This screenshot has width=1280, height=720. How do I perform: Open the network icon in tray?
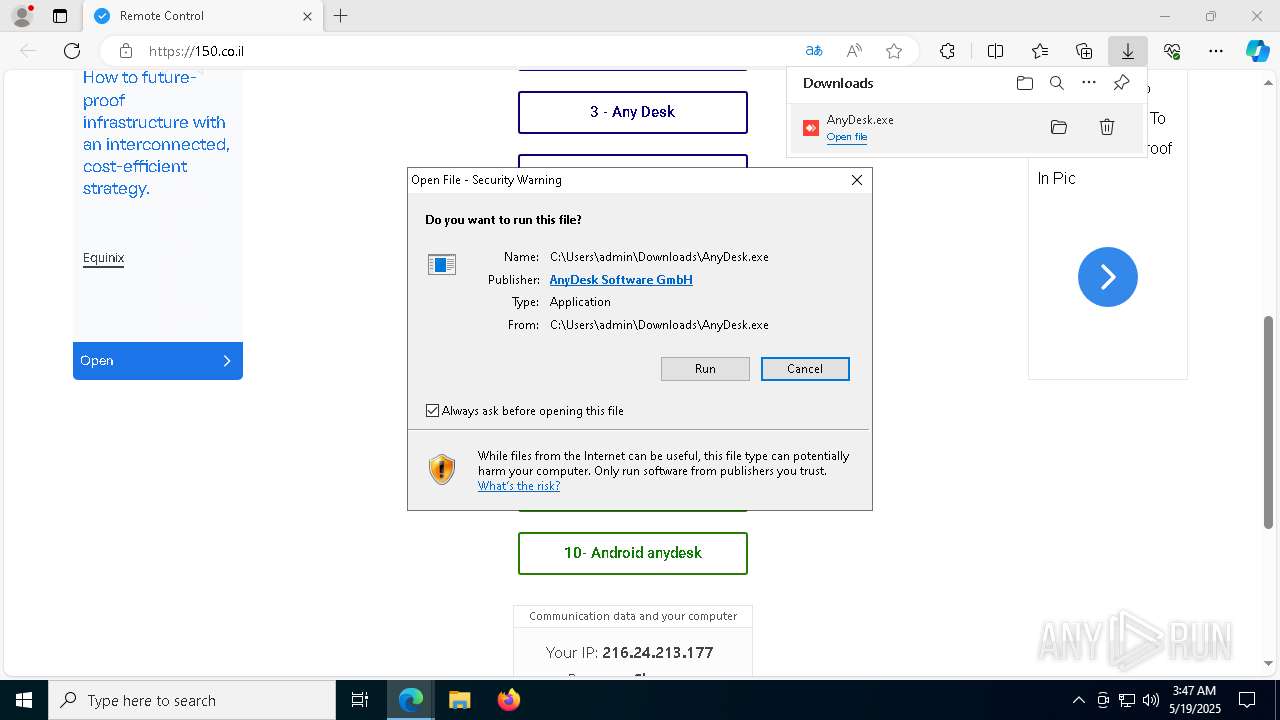(x=1127, y=700)
